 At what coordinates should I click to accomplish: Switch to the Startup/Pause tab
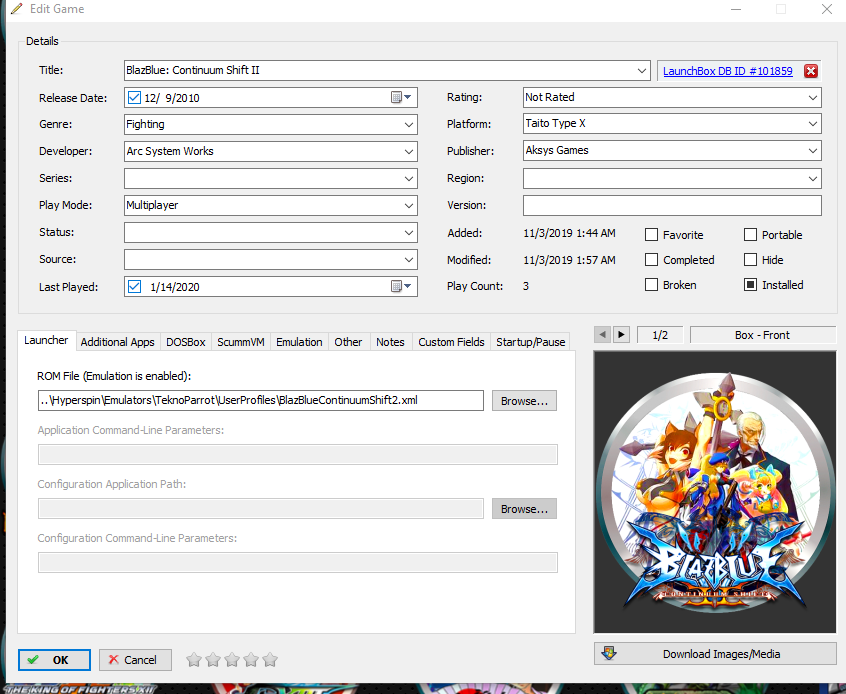(530, 342)
